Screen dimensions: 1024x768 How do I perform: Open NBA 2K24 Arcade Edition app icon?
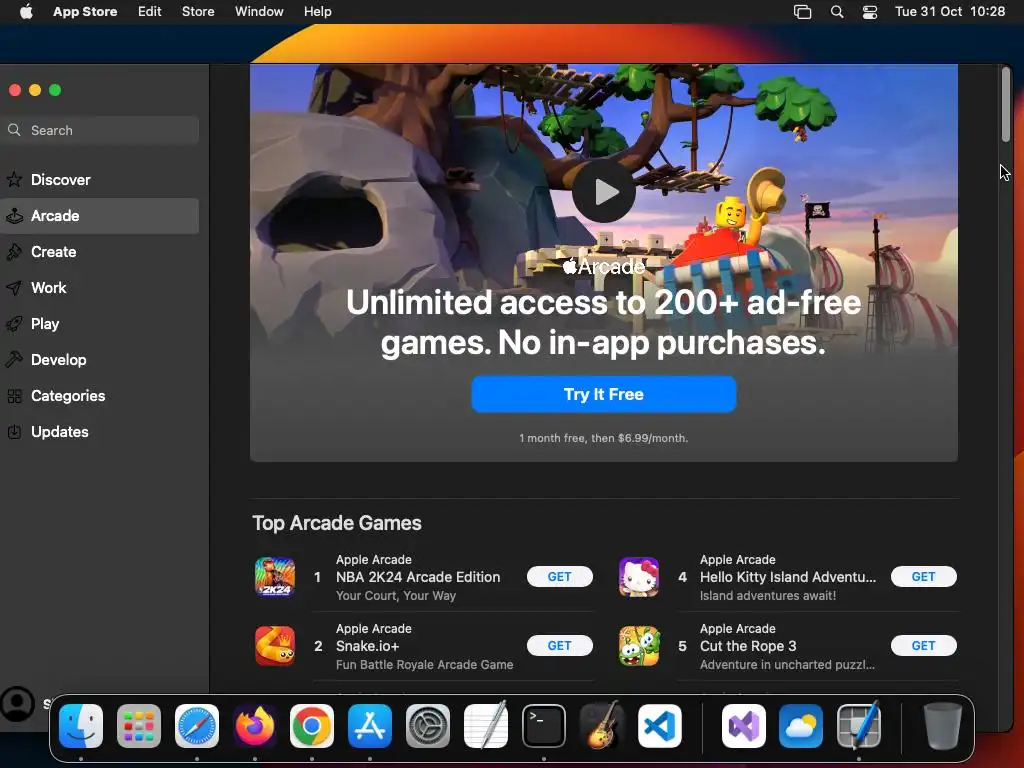(274, 577)
